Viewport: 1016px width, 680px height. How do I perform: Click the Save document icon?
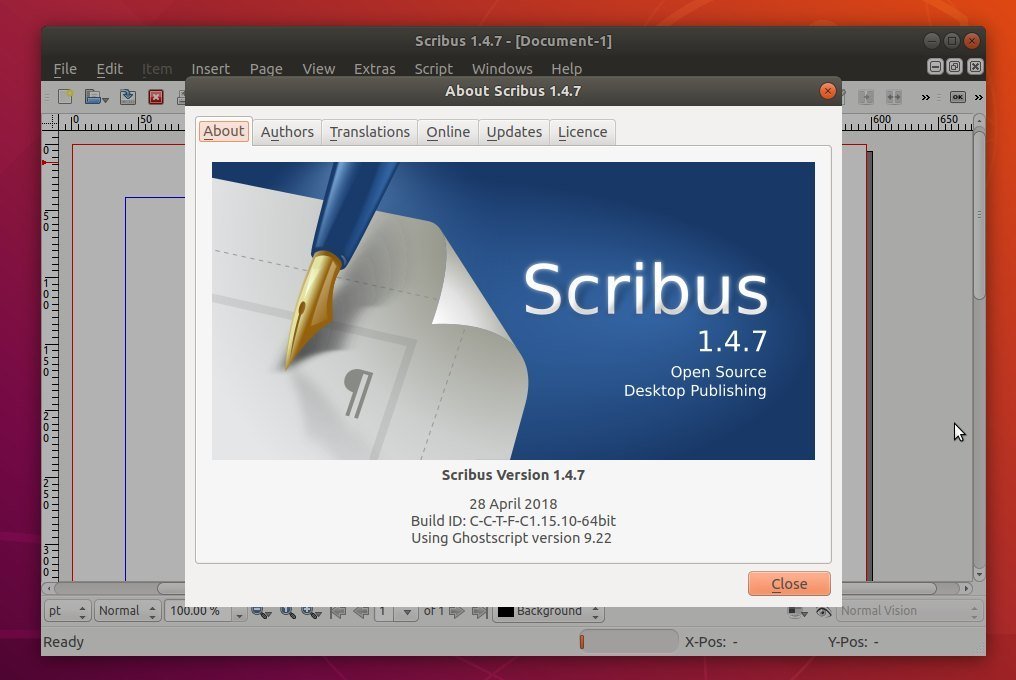[128, 97]
